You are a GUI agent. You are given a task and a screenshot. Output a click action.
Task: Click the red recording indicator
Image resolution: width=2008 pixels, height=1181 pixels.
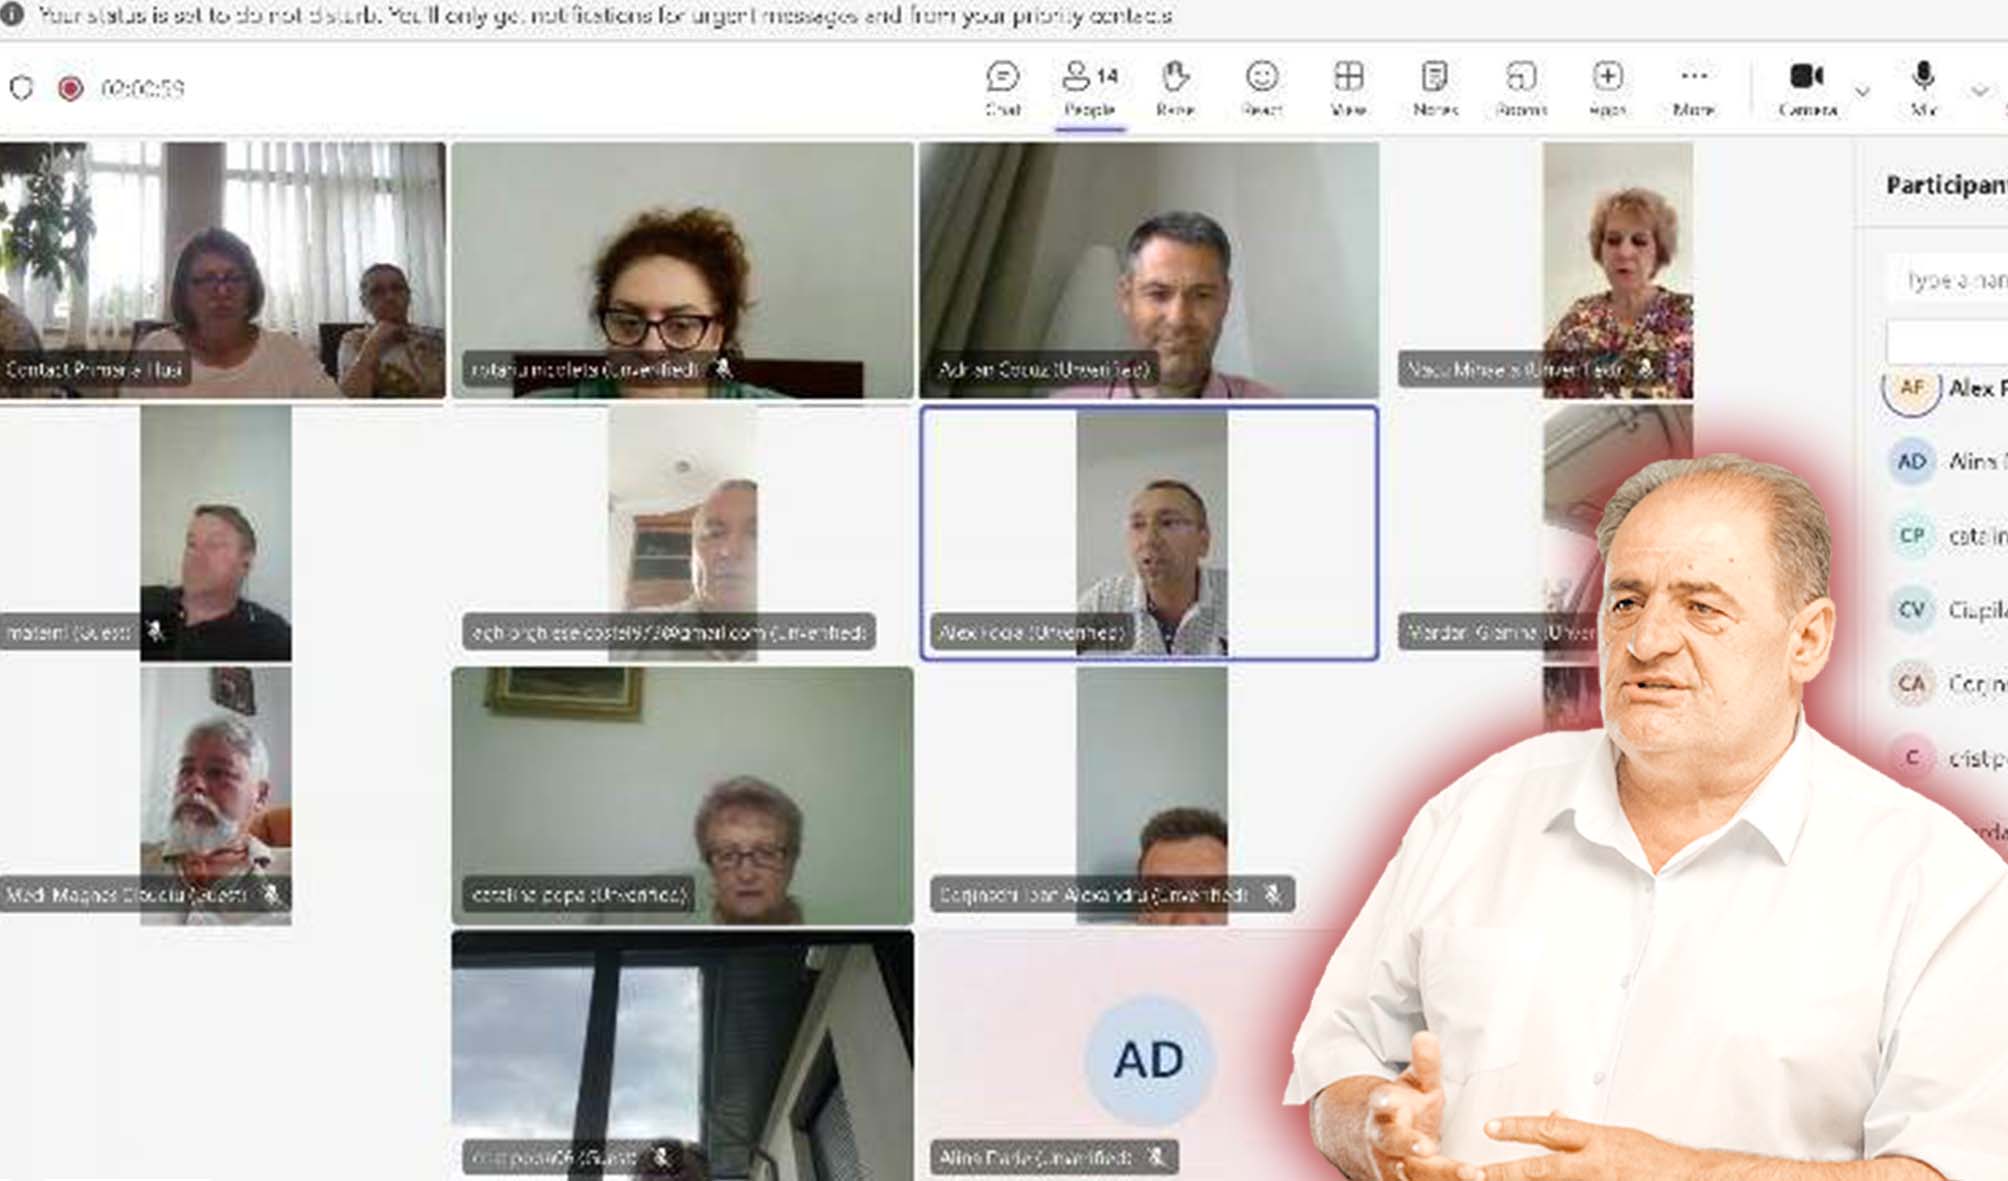pos(70,88)
